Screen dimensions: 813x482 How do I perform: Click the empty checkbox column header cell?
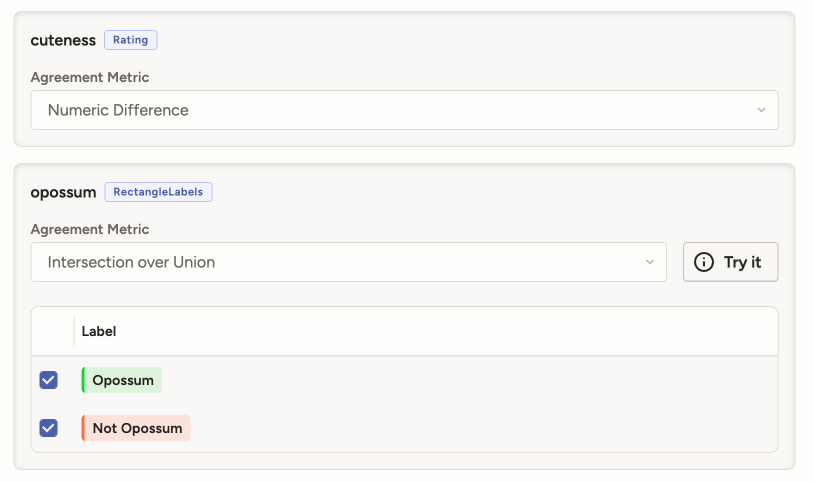coord(52,331)
